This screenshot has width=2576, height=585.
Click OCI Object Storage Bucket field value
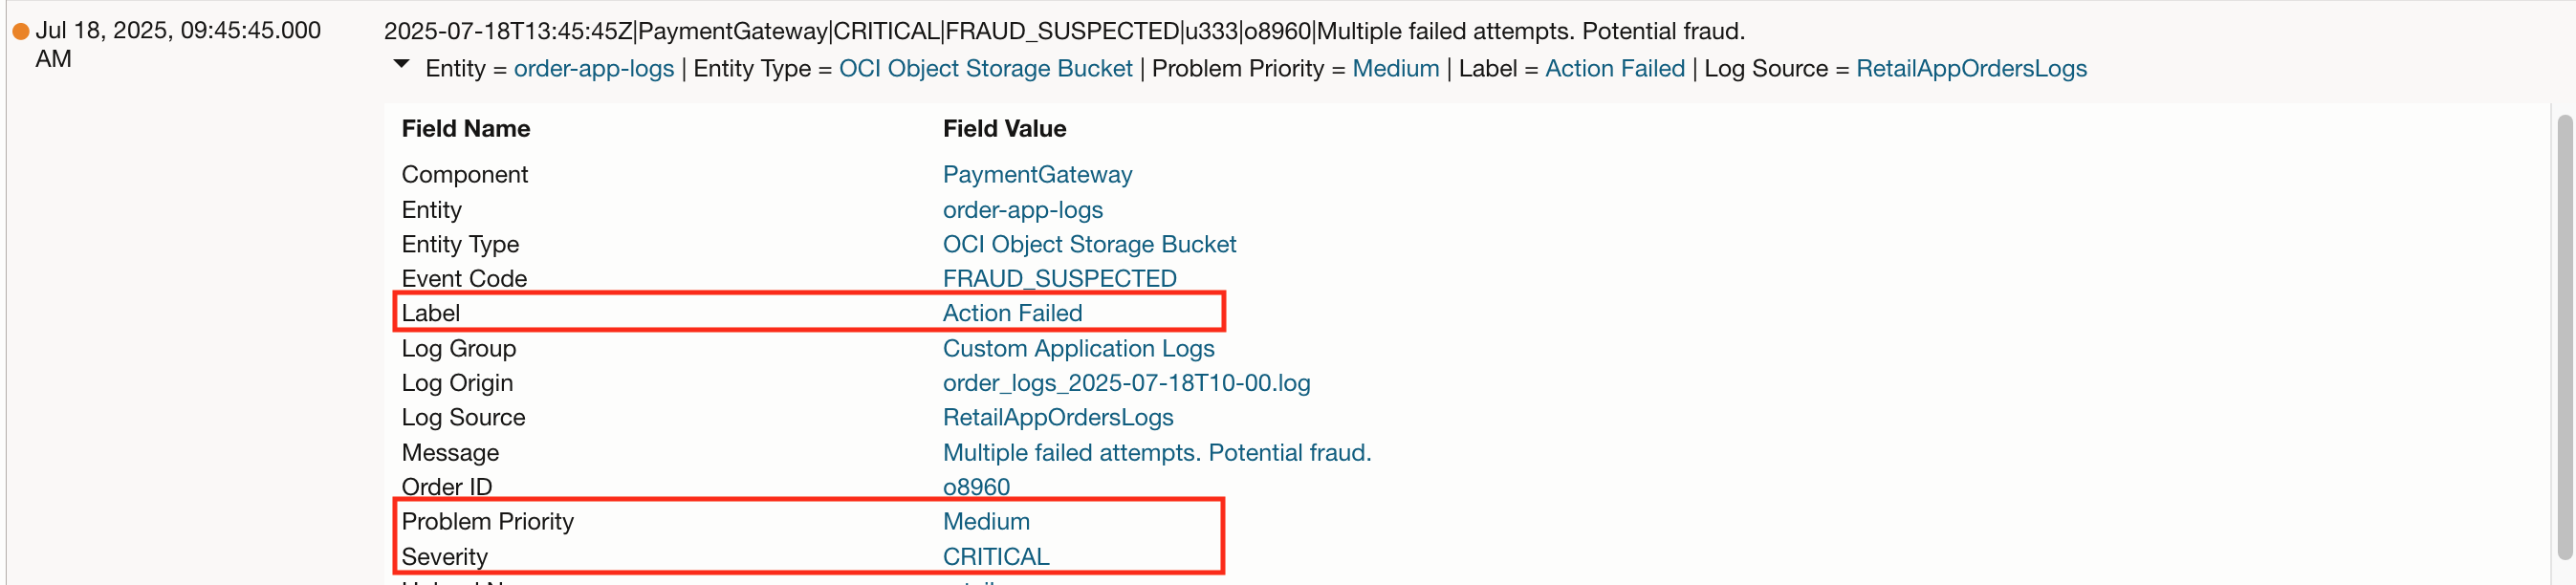pos(1089,245)
